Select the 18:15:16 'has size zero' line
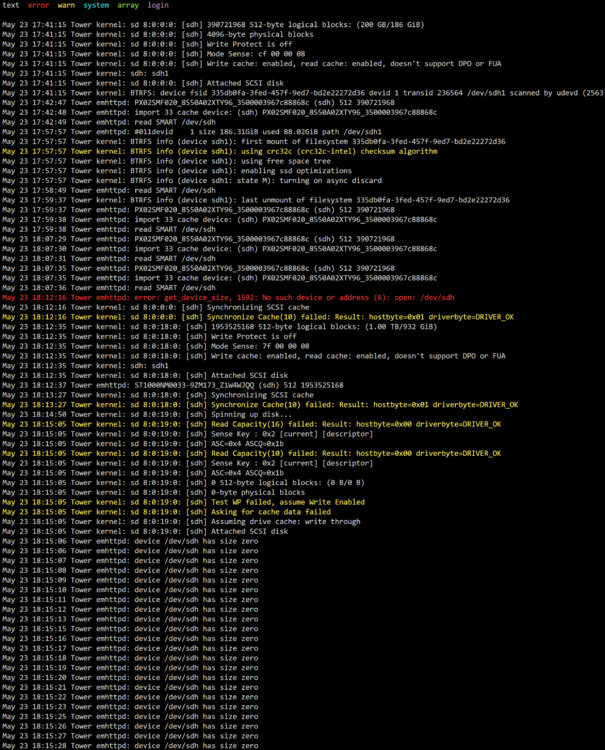The image size is (605, 750). [130, 639]
